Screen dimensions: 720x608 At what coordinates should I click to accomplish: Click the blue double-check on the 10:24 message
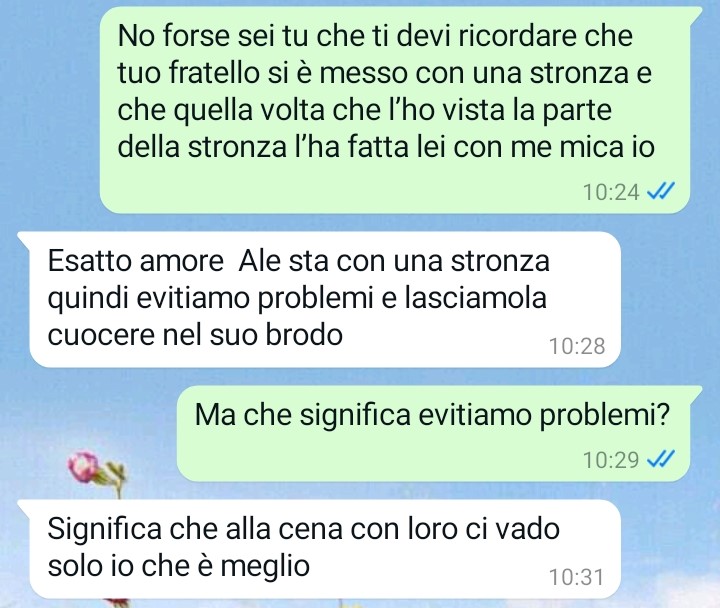tap(661, 191)
